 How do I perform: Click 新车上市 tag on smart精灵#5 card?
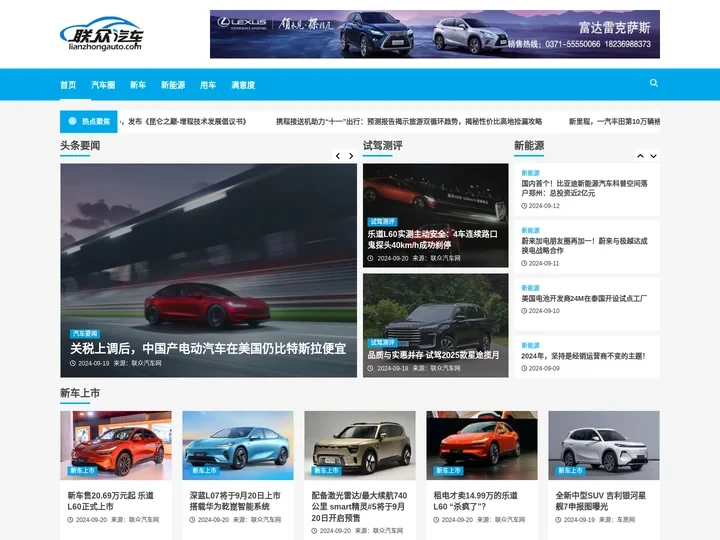point(326,470)
